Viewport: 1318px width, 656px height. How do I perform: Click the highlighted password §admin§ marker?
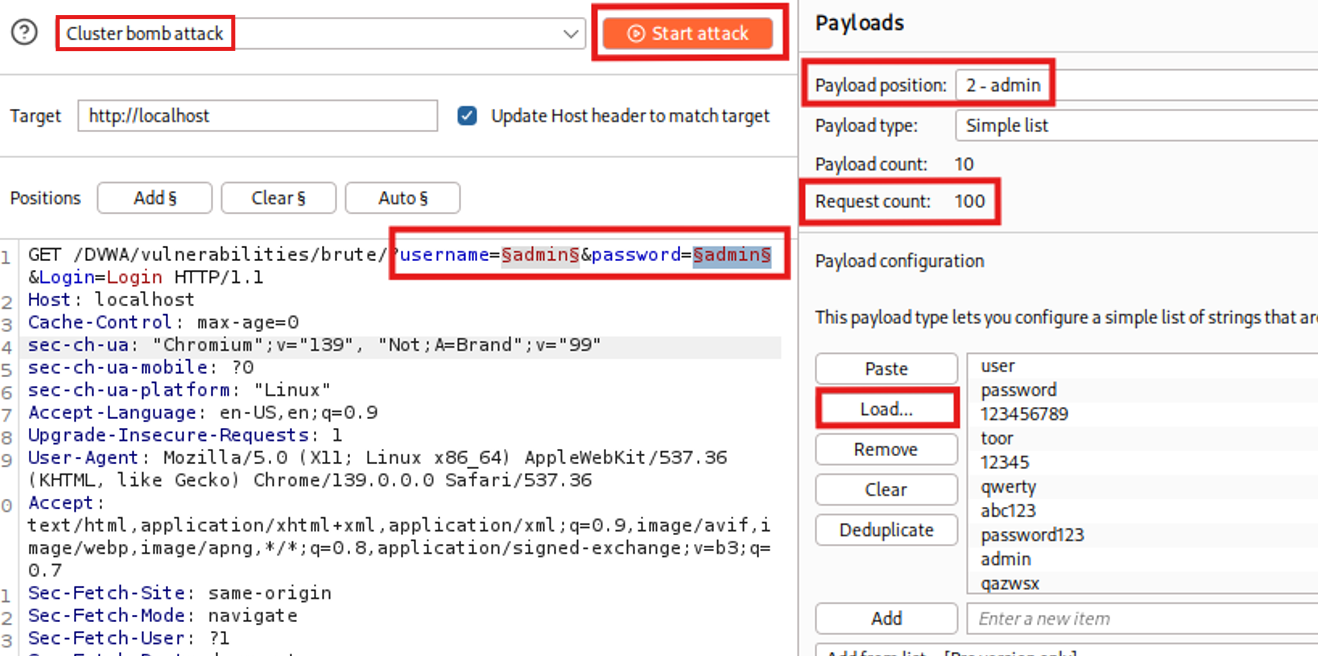[x=732, y=255]
